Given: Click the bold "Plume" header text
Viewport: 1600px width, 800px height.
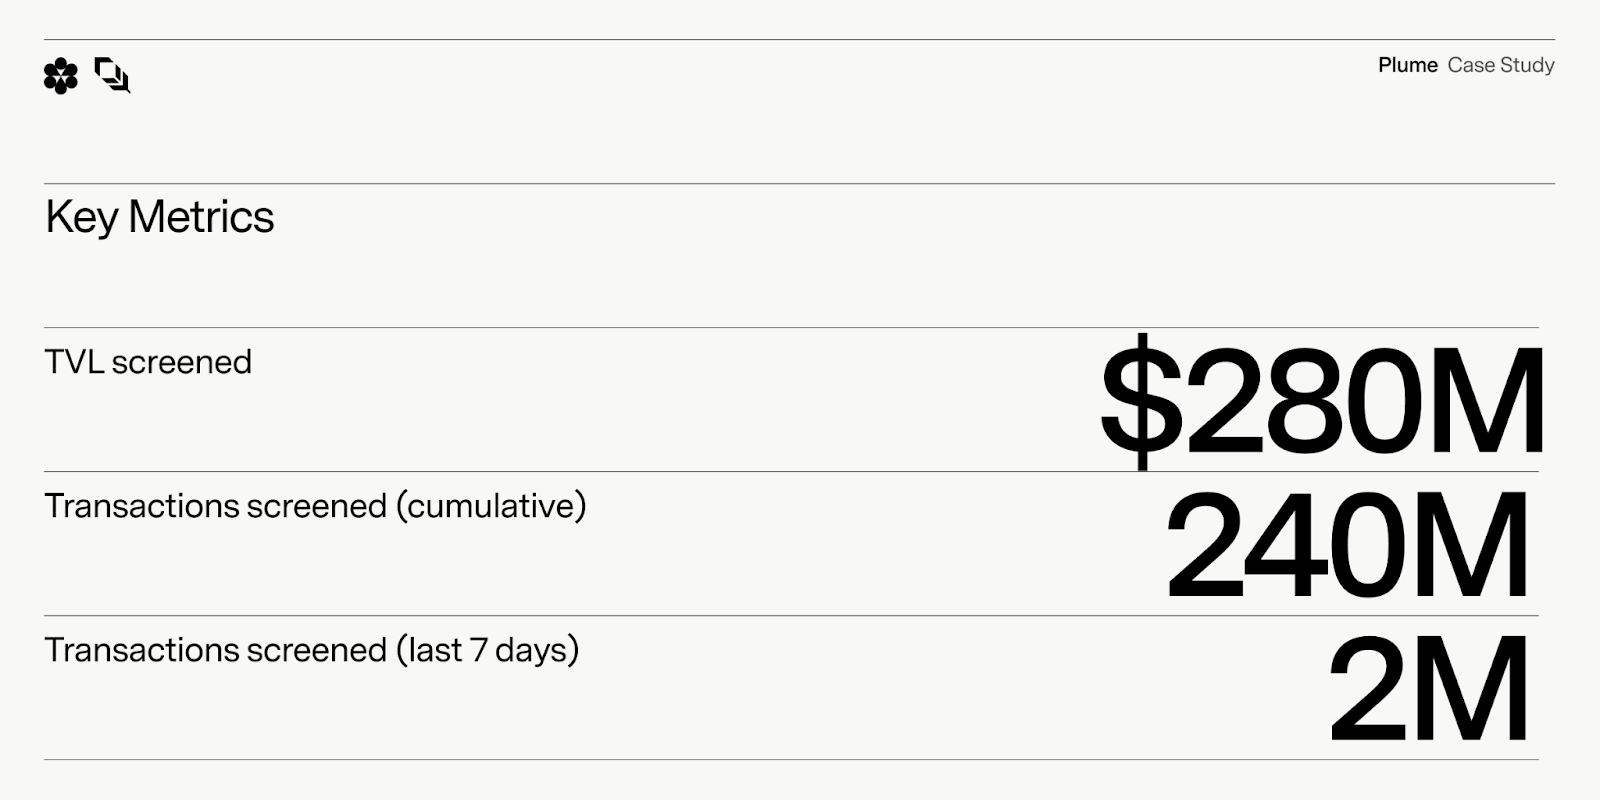Looking at the screenshot, I should coord(1407,65).
